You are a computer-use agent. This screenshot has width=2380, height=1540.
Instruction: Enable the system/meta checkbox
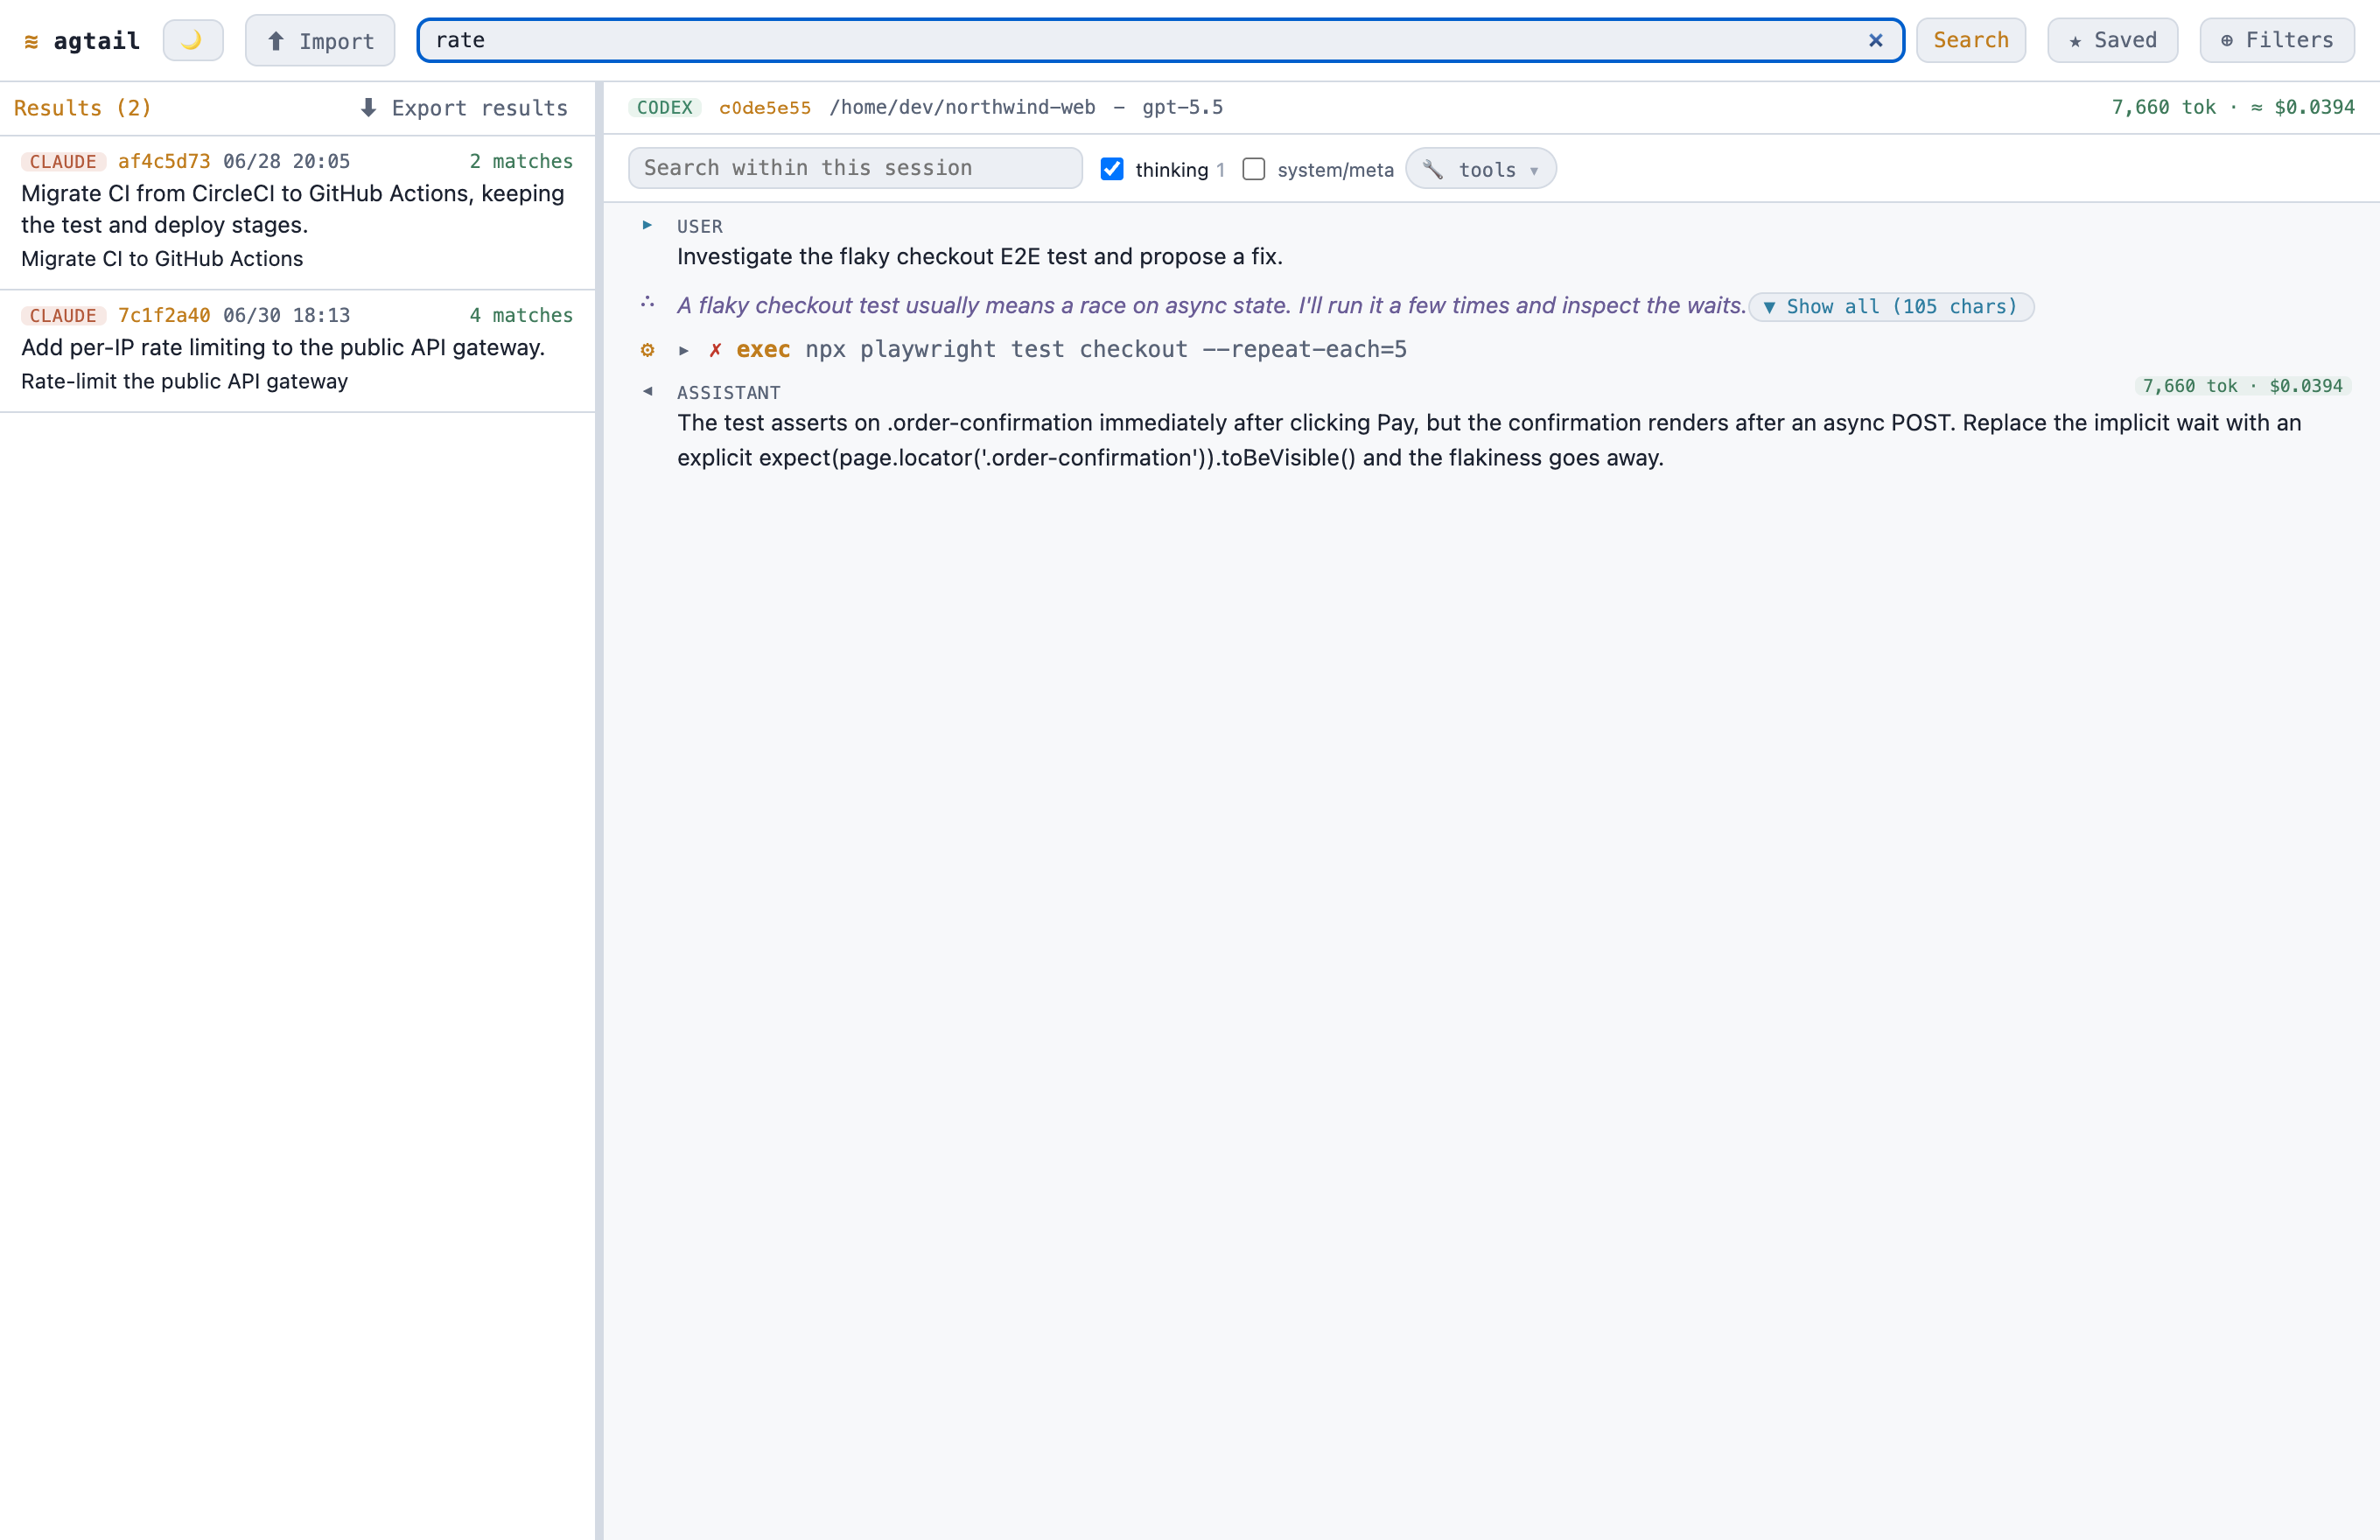tap(1253, 169)
